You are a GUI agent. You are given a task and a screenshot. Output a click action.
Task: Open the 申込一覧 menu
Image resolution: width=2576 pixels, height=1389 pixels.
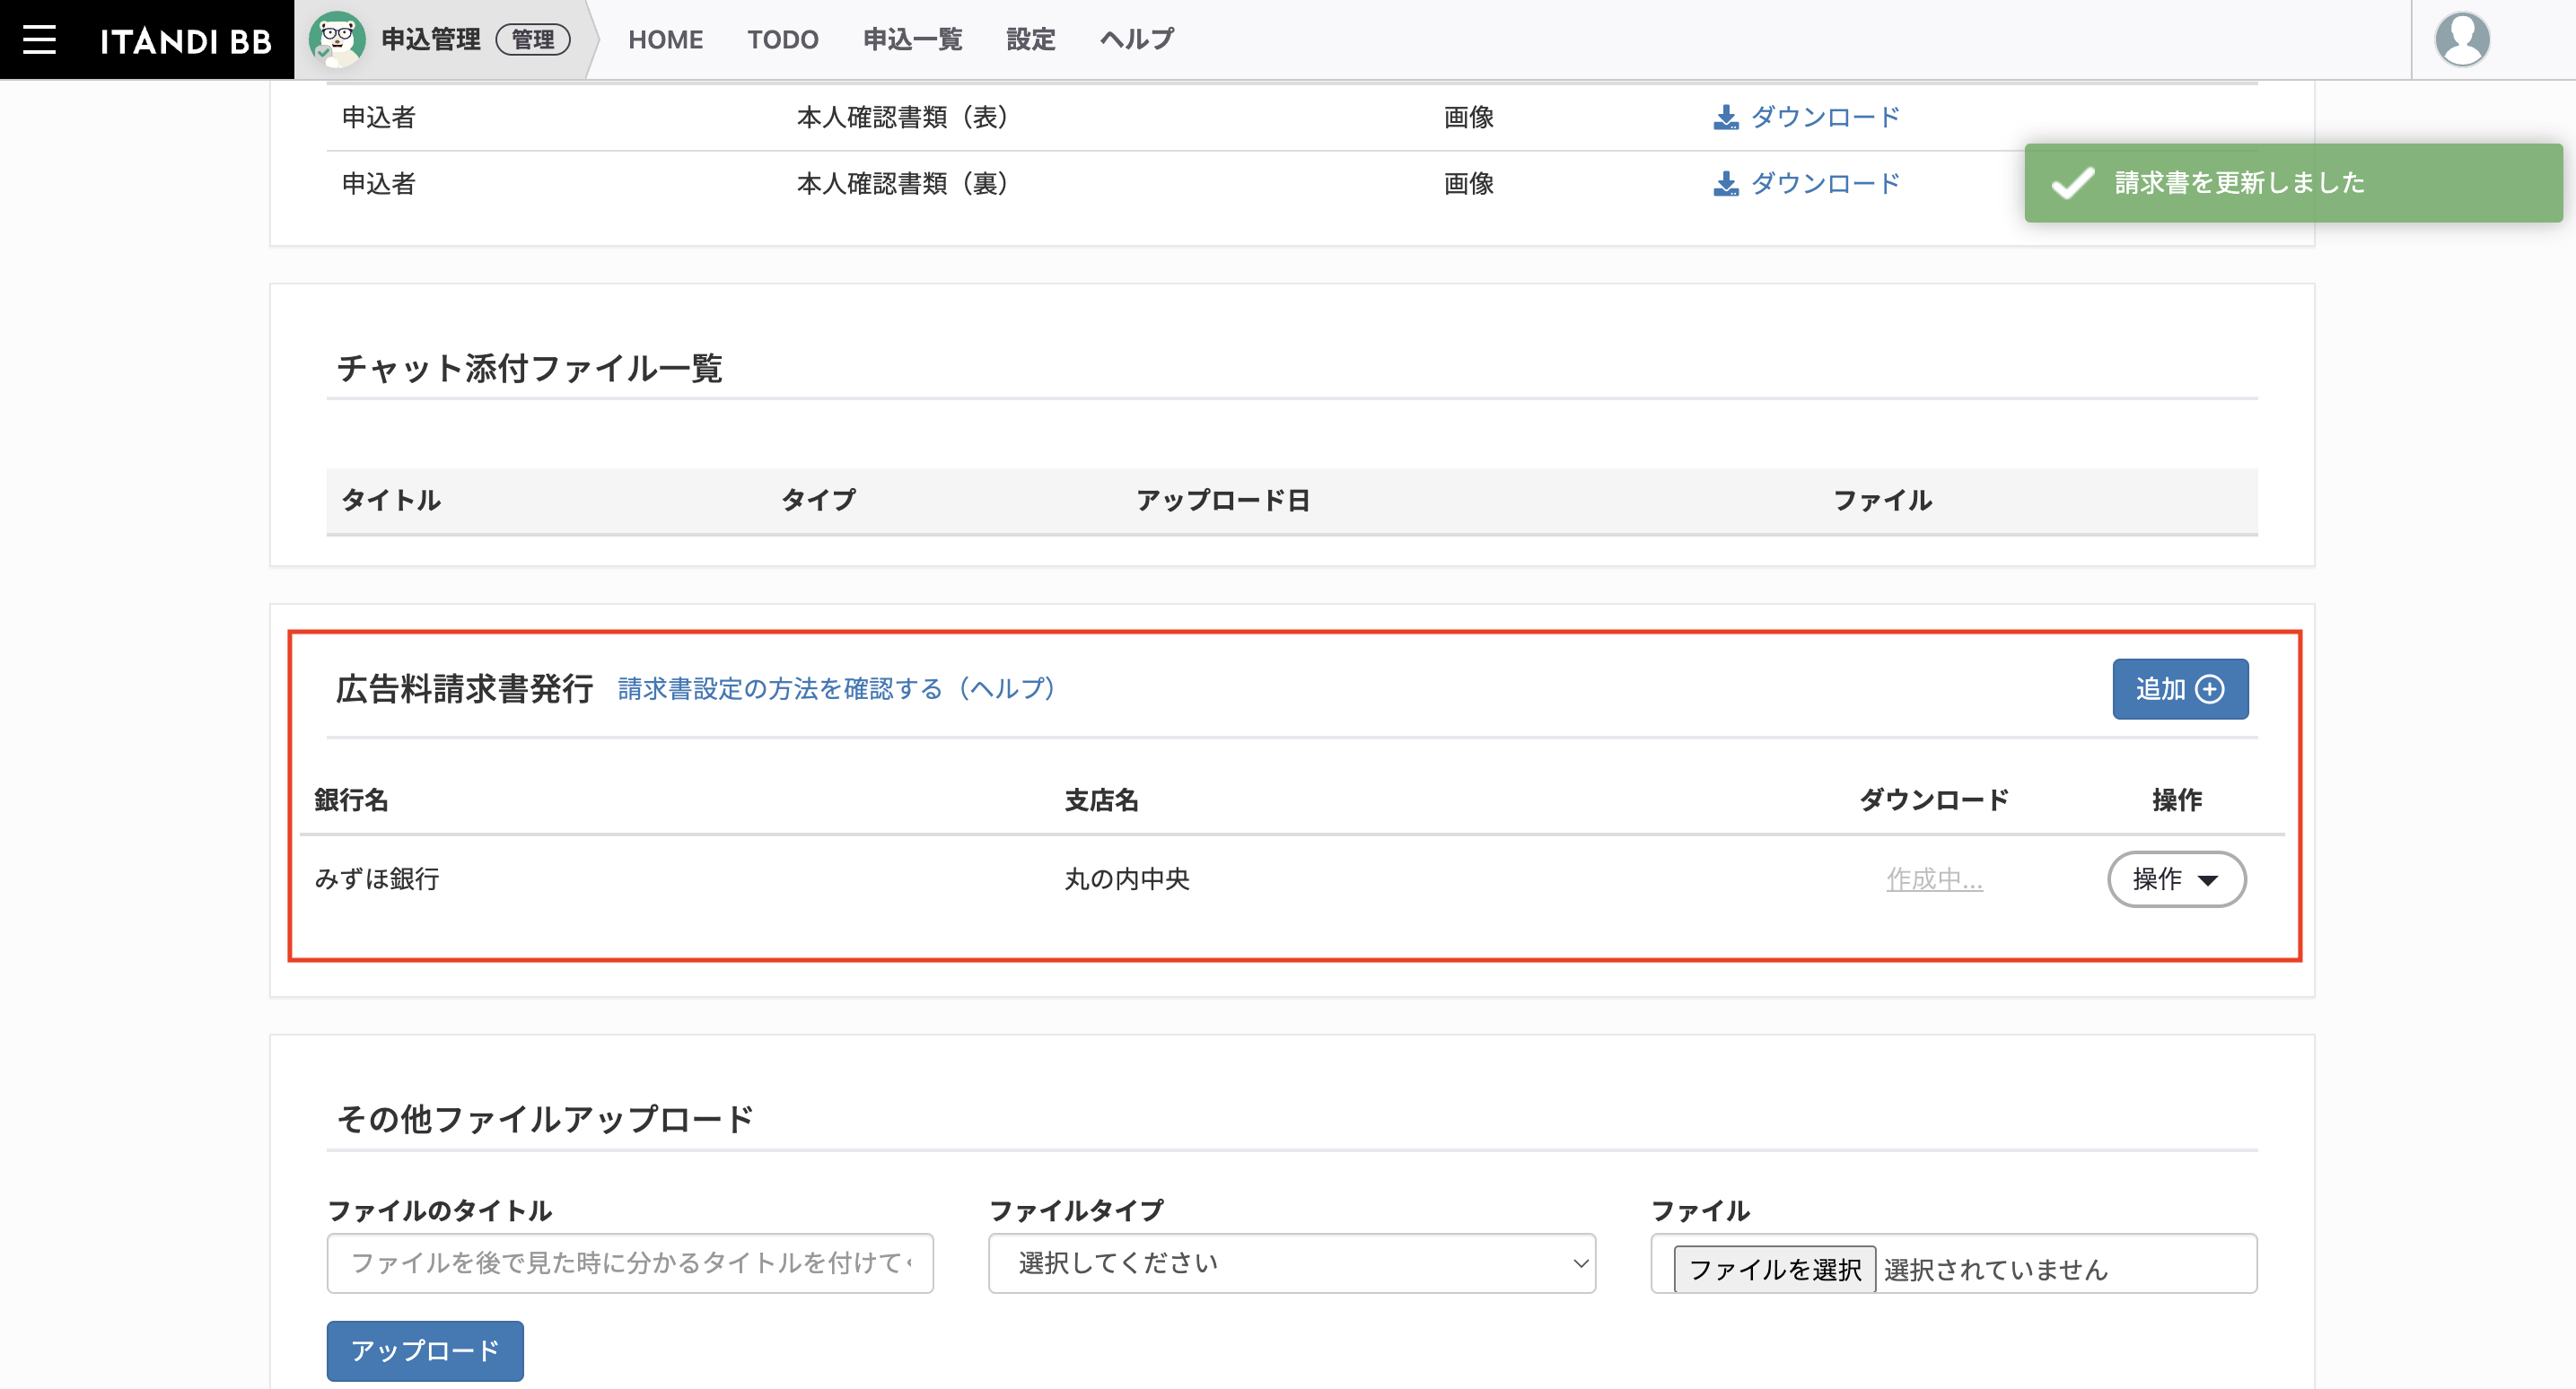point(912,39)
